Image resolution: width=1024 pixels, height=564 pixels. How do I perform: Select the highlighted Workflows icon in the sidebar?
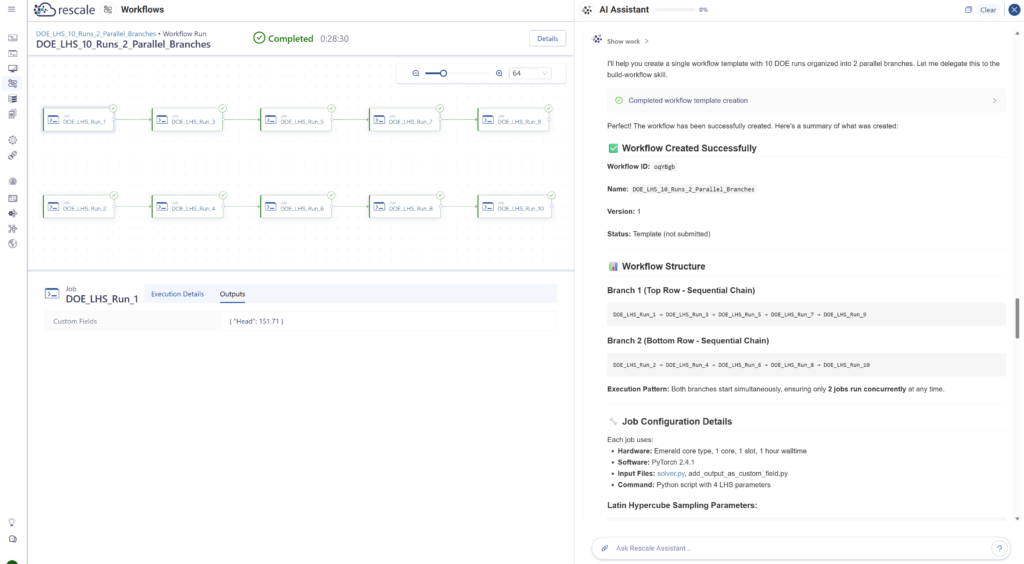[12, 84]
